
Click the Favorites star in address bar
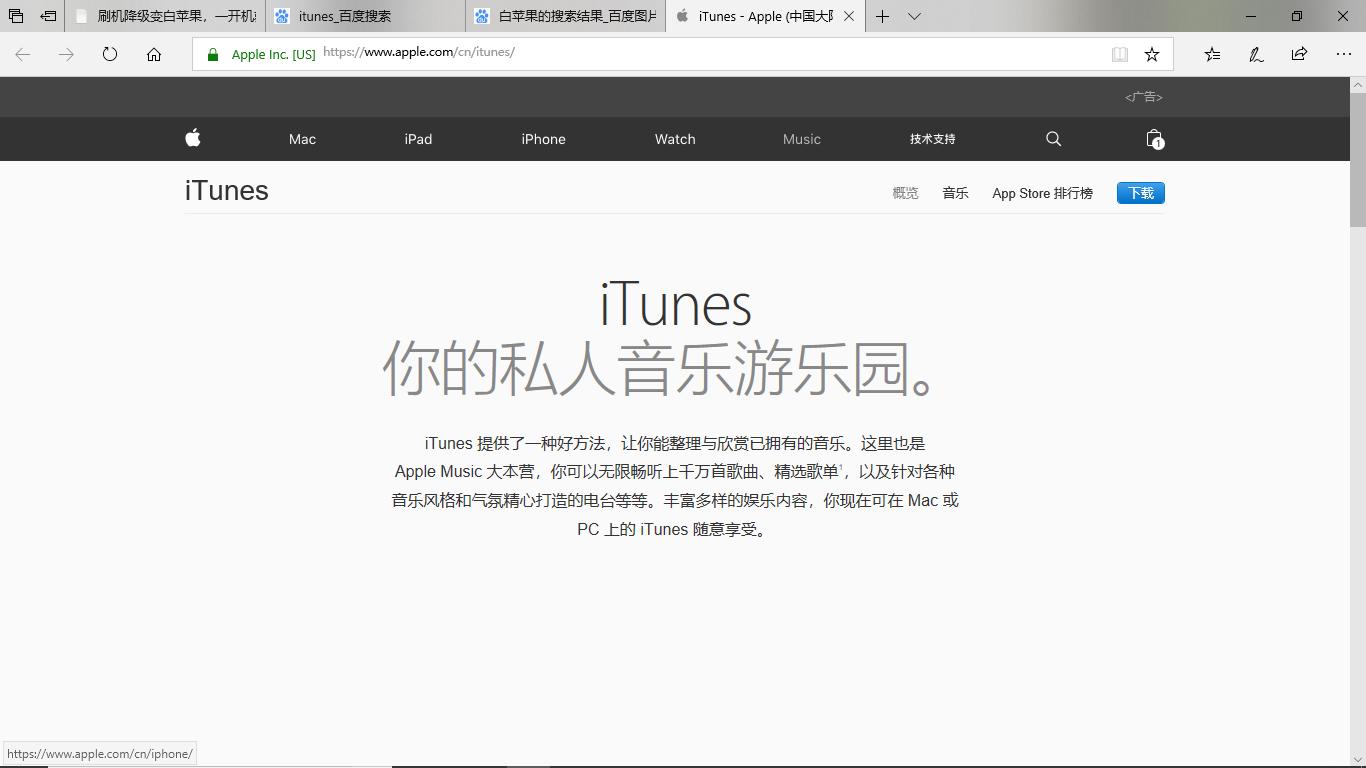[x=1151, y=54]
